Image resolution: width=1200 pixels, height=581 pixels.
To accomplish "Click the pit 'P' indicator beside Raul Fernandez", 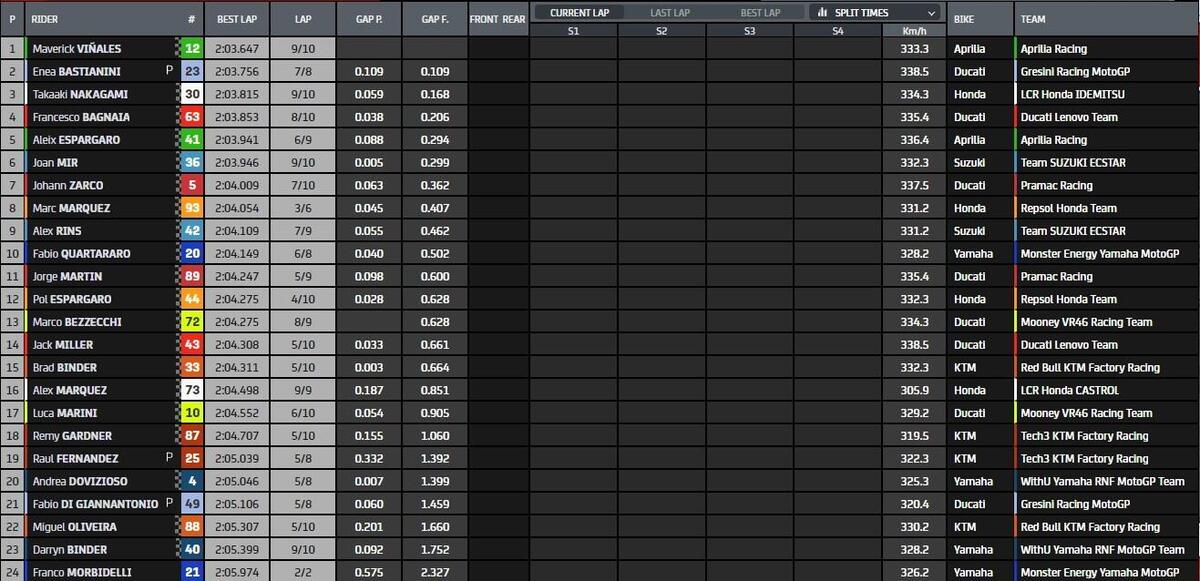I will tap(169, 458).
